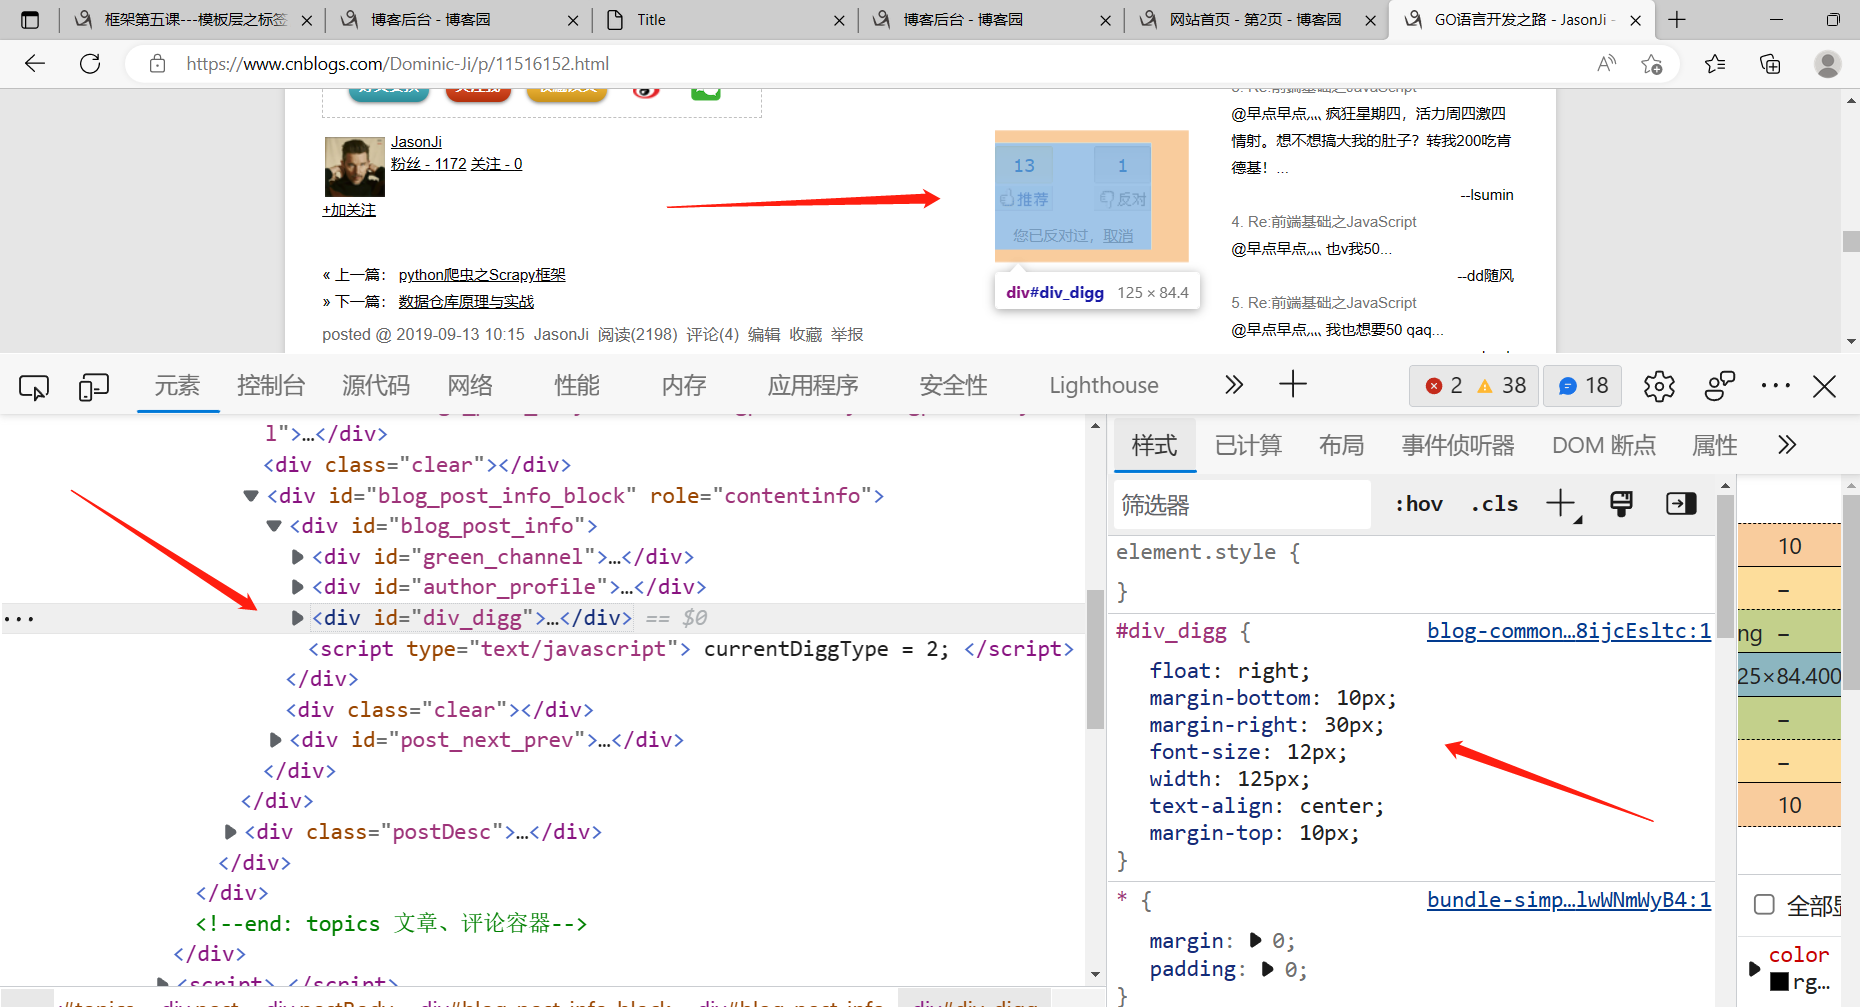Add a new style rule
This screenshot has height=1007, width=1860.
point(1561,504)
